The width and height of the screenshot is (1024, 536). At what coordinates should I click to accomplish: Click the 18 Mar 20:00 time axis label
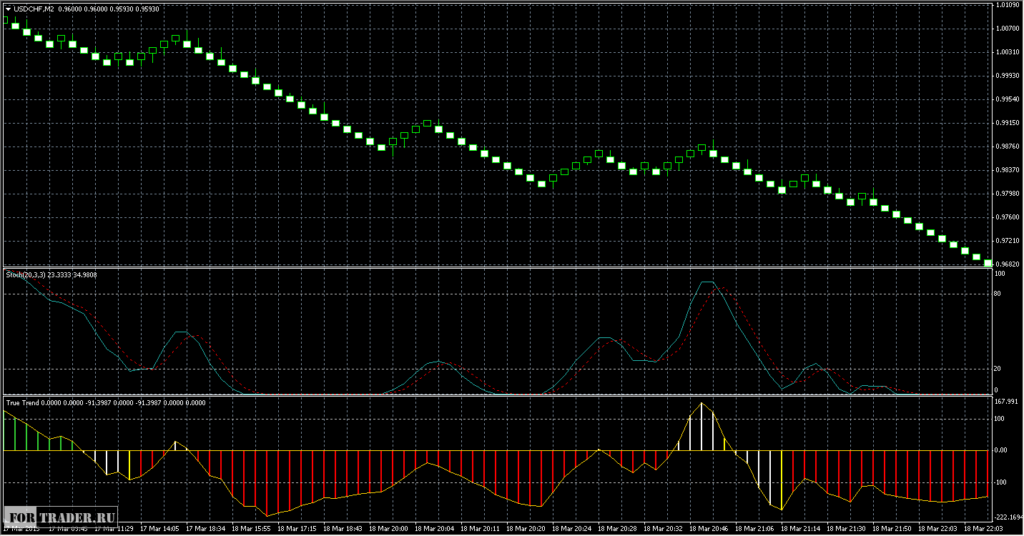coord(388,529)
